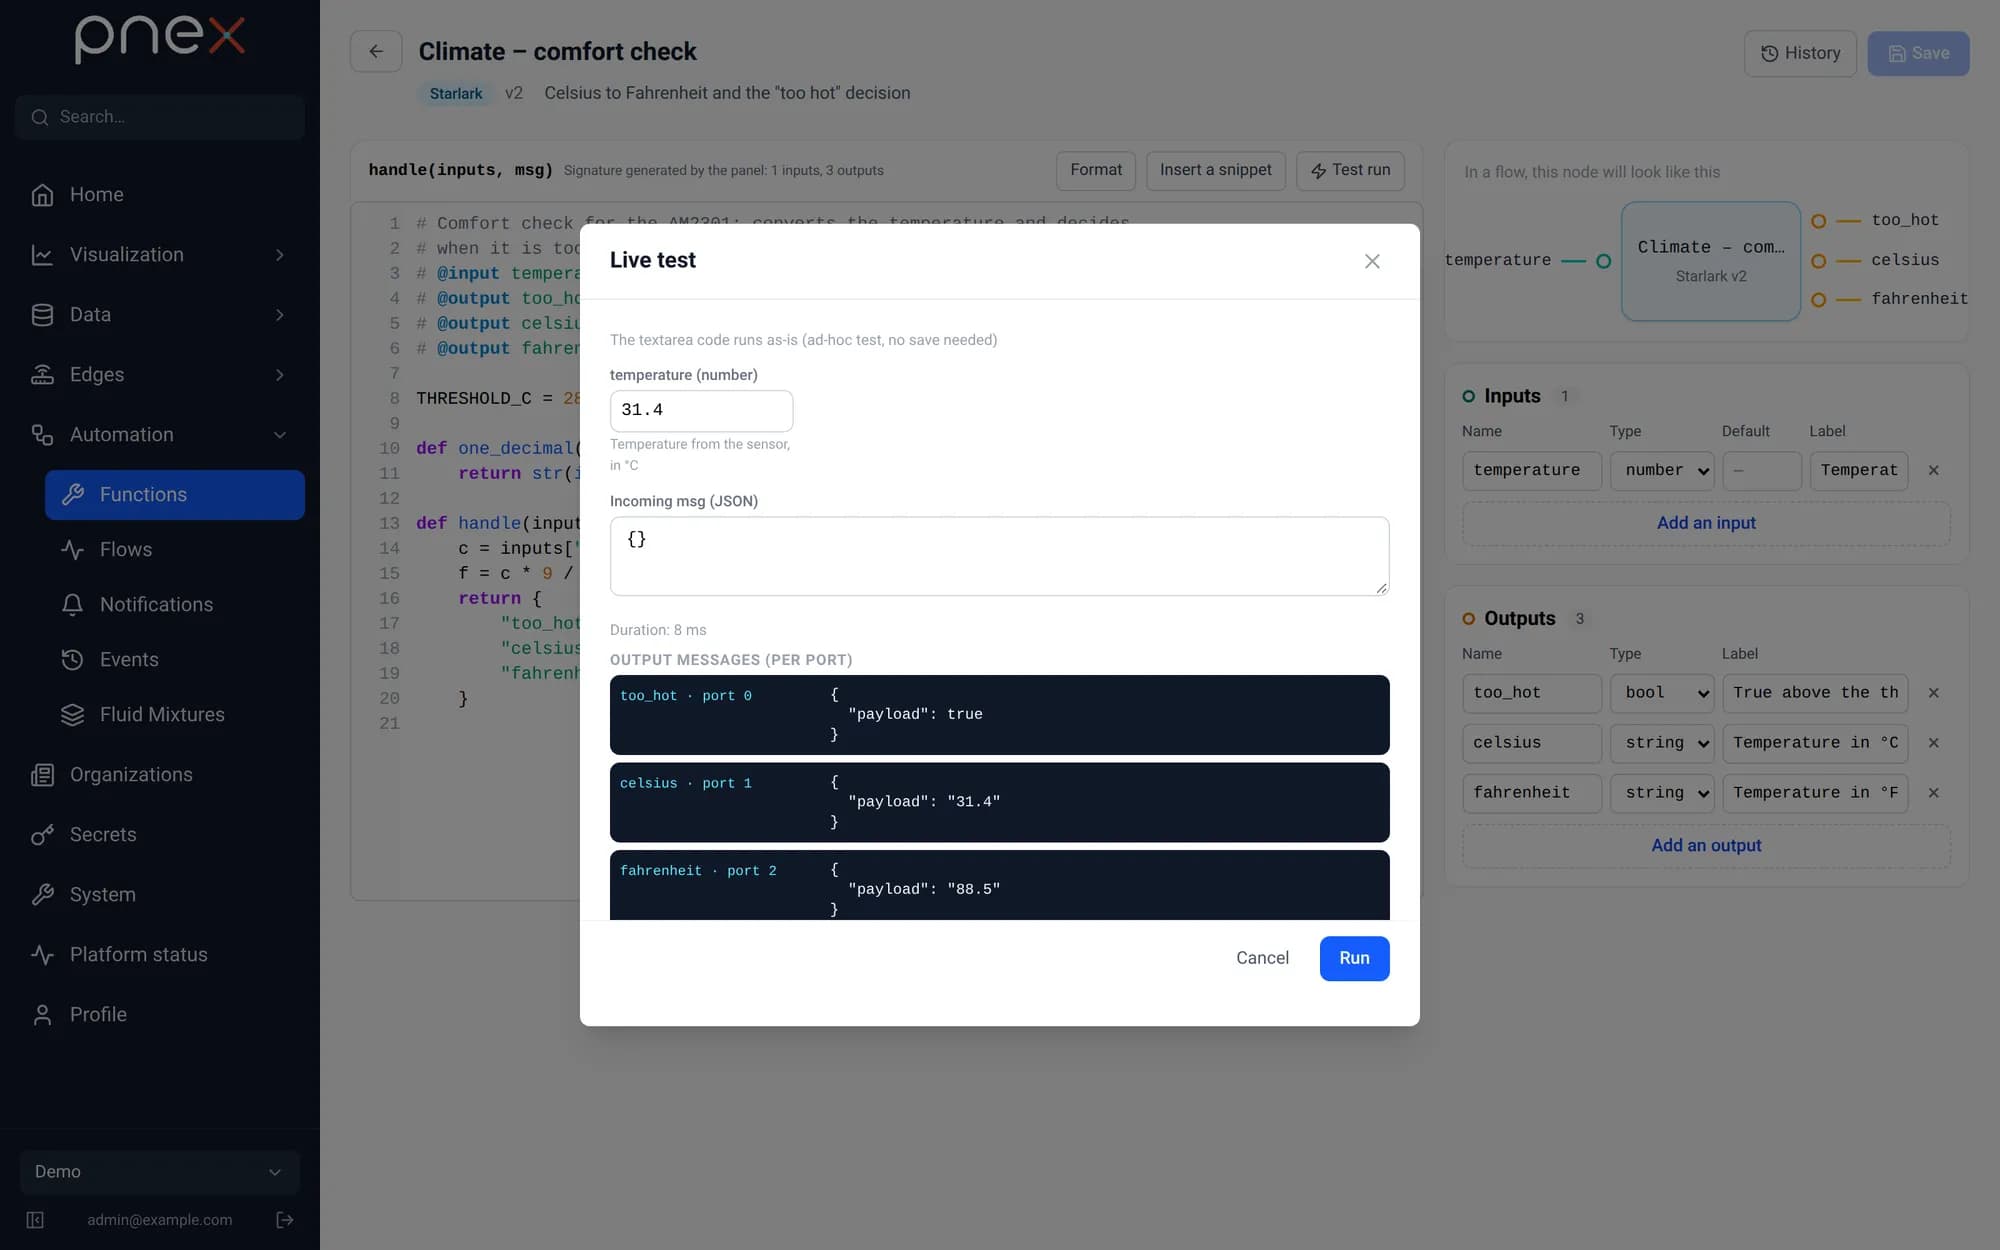
Task: Focus the sidebar Search field
Action: [160, 117]
